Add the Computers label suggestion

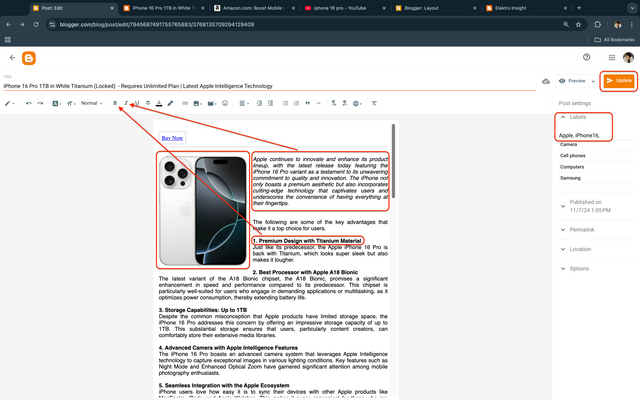tap(572, 167)
